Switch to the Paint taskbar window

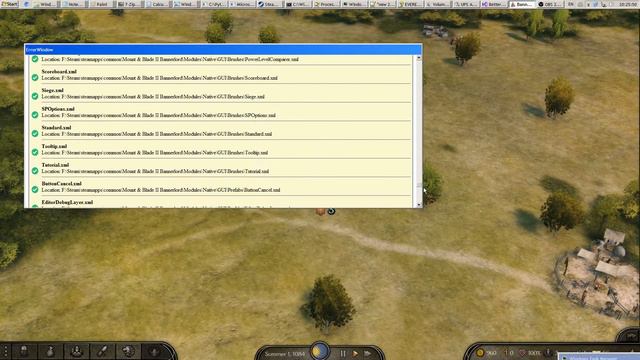(102, 4)
